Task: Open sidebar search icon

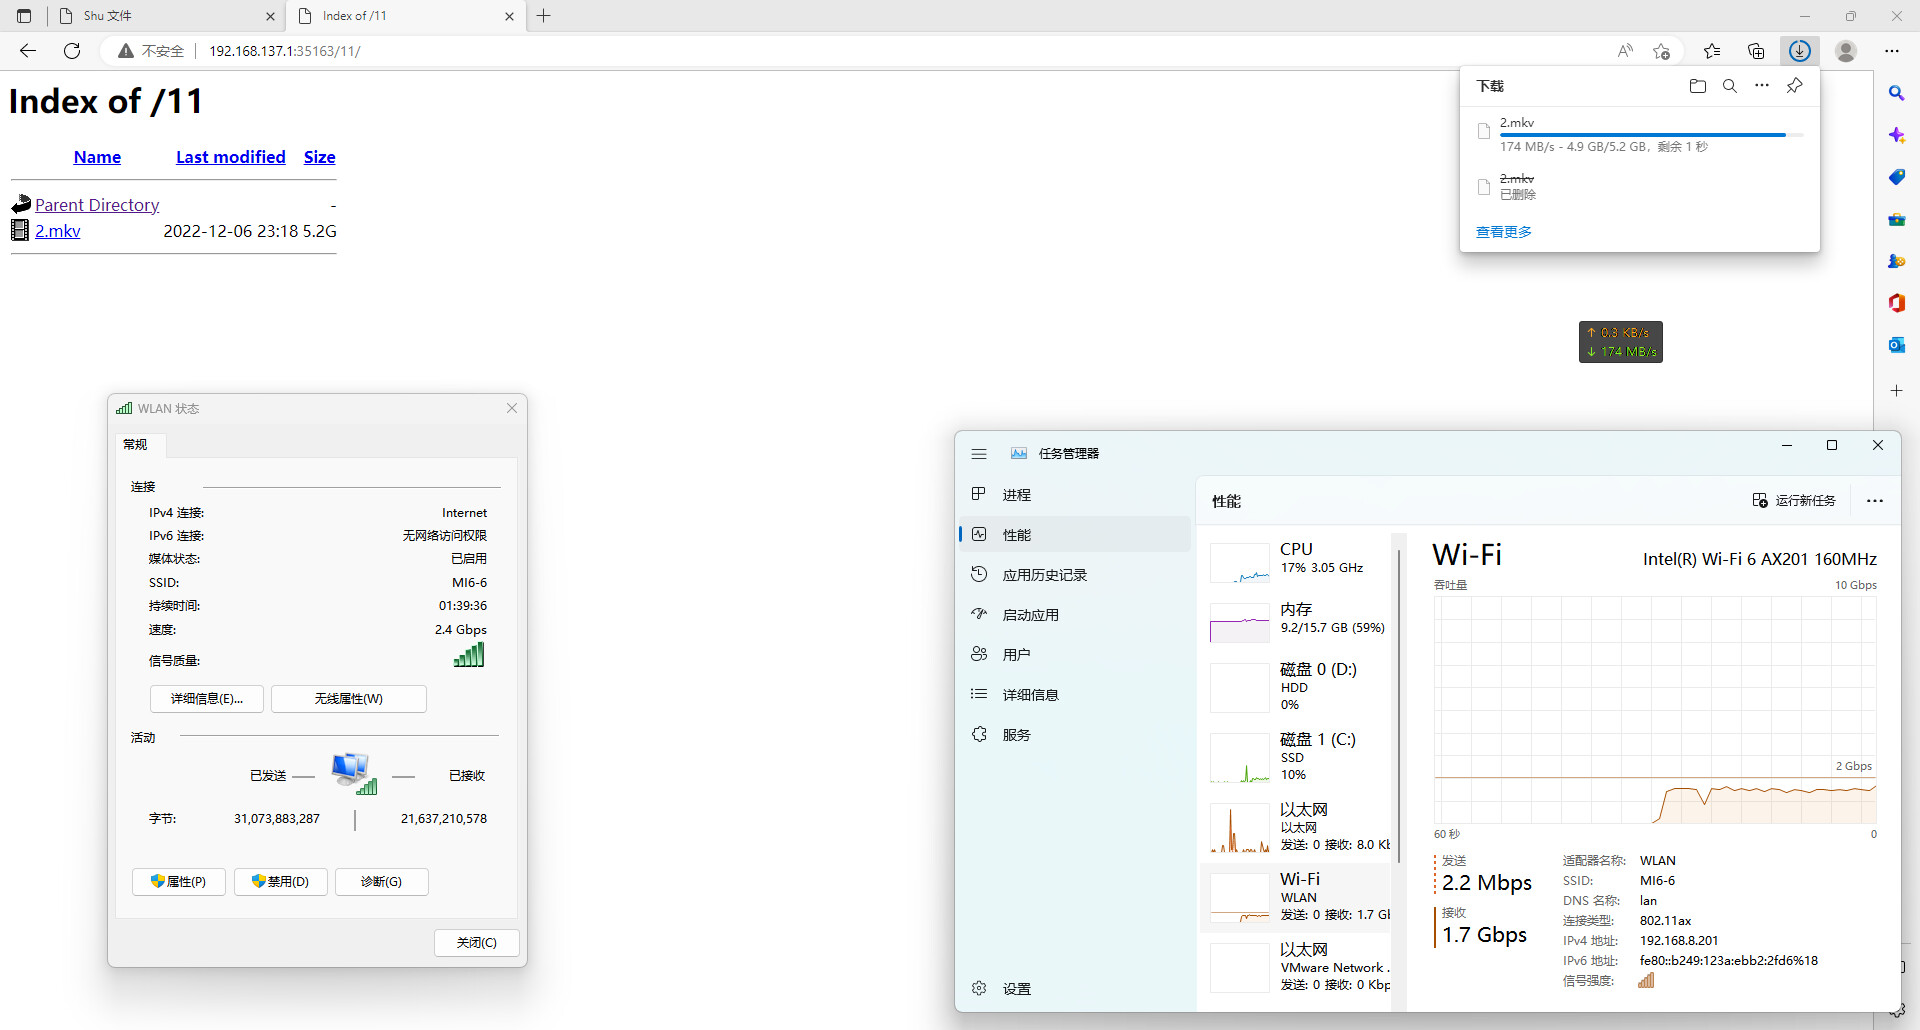Action: tap(1897, 93)
